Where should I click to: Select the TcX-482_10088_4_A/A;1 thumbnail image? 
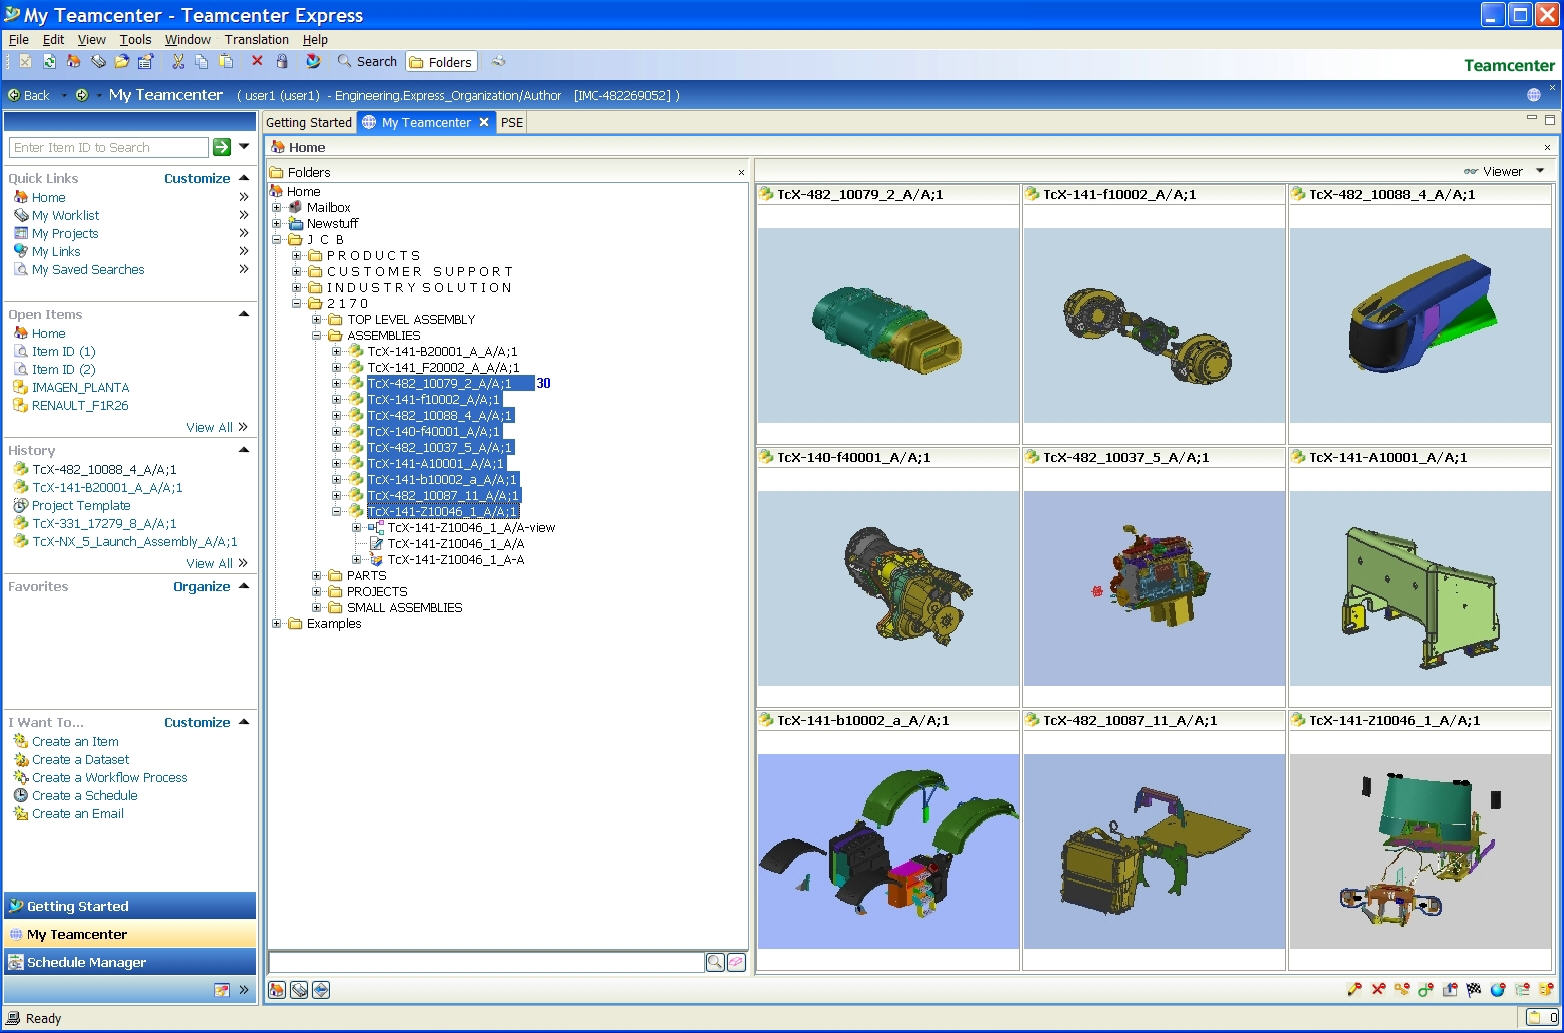tap(1420, 325)
